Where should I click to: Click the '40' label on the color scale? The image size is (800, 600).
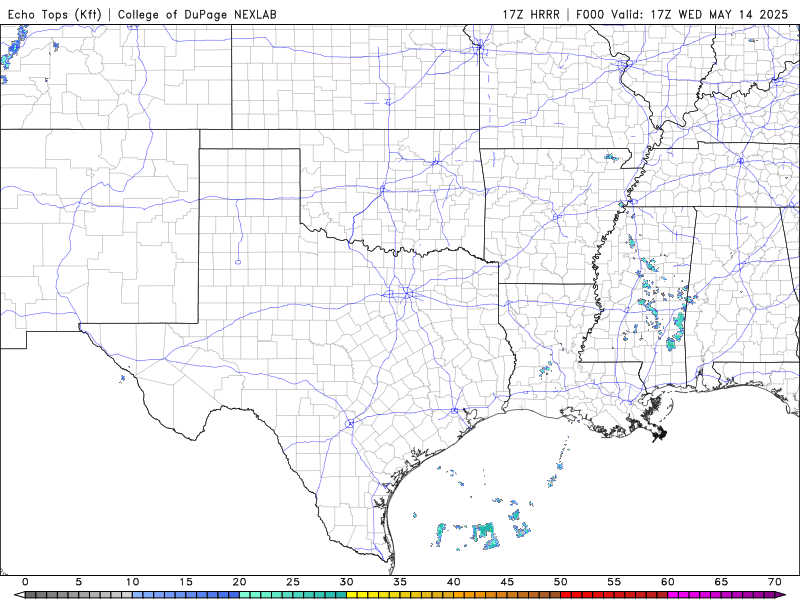(454, 582)
